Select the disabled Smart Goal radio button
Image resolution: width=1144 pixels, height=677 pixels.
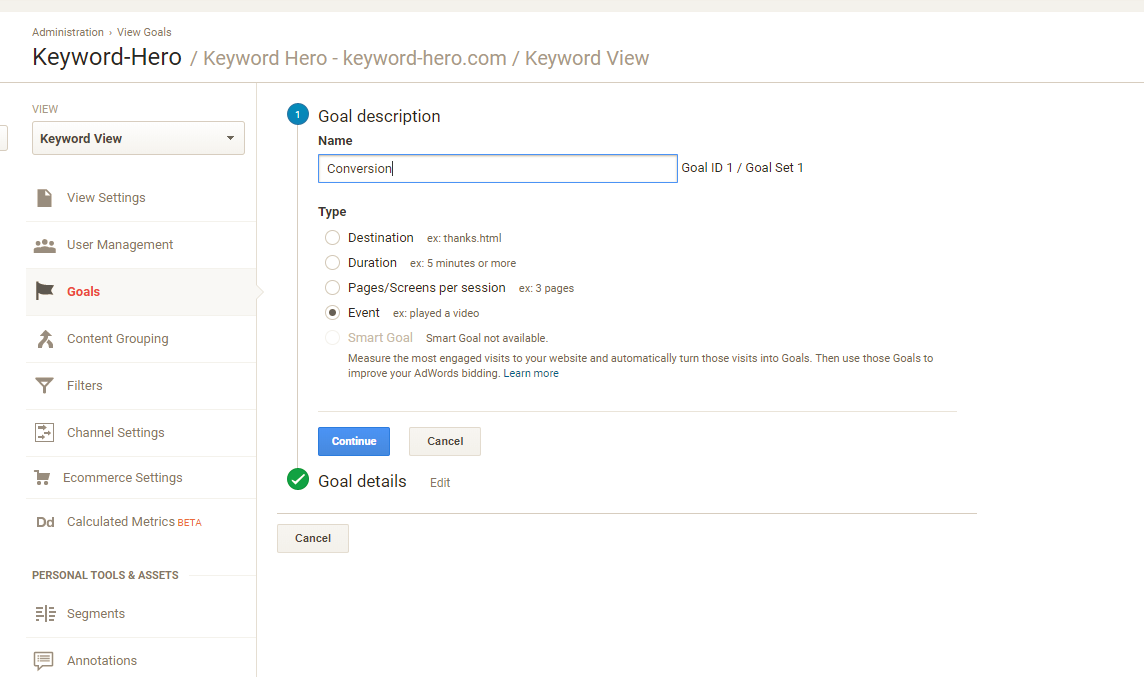pos(332,338)
